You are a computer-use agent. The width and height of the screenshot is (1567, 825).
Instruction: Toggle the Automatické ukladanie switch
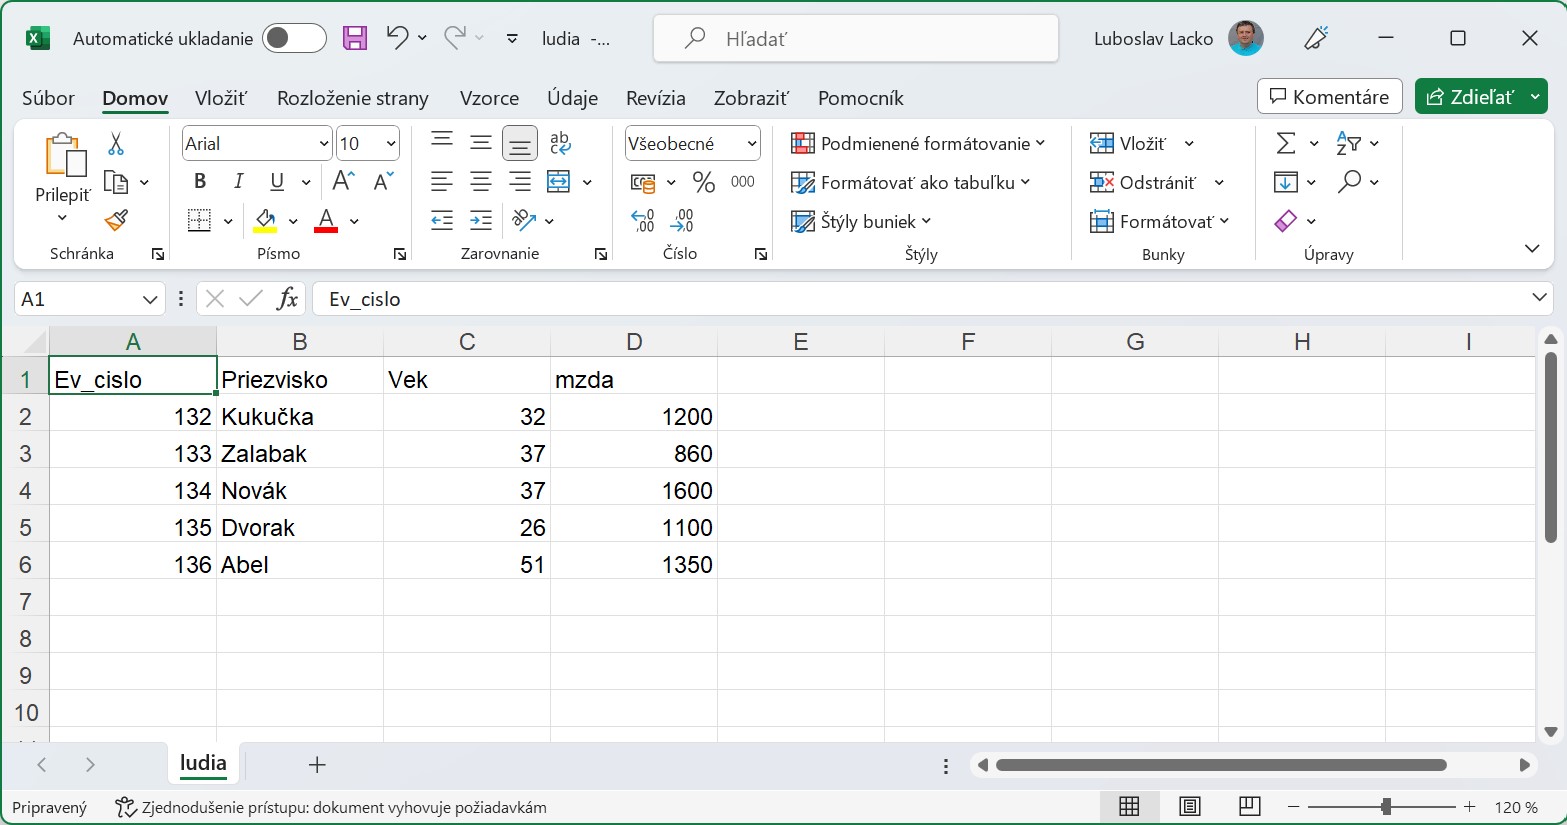(293, 39)
